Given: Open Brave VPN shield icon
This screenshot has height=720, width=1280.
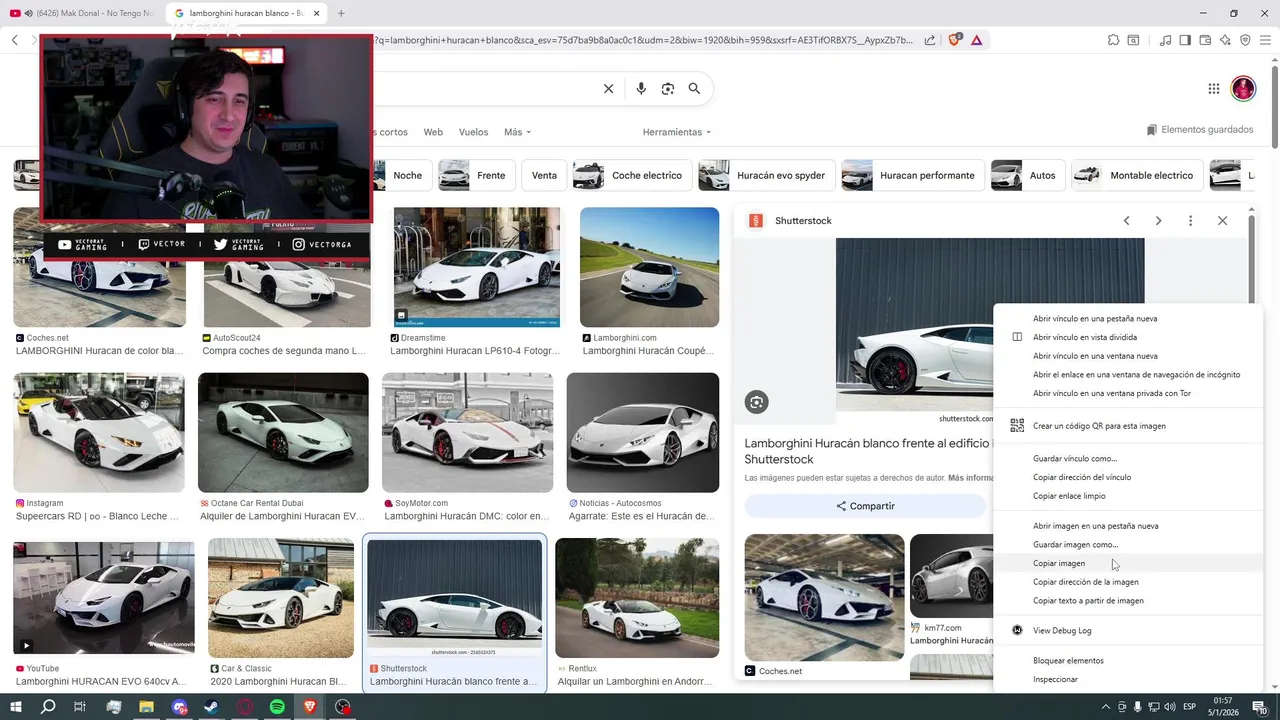Looking at the screenshot, I should coord(1245,40).
